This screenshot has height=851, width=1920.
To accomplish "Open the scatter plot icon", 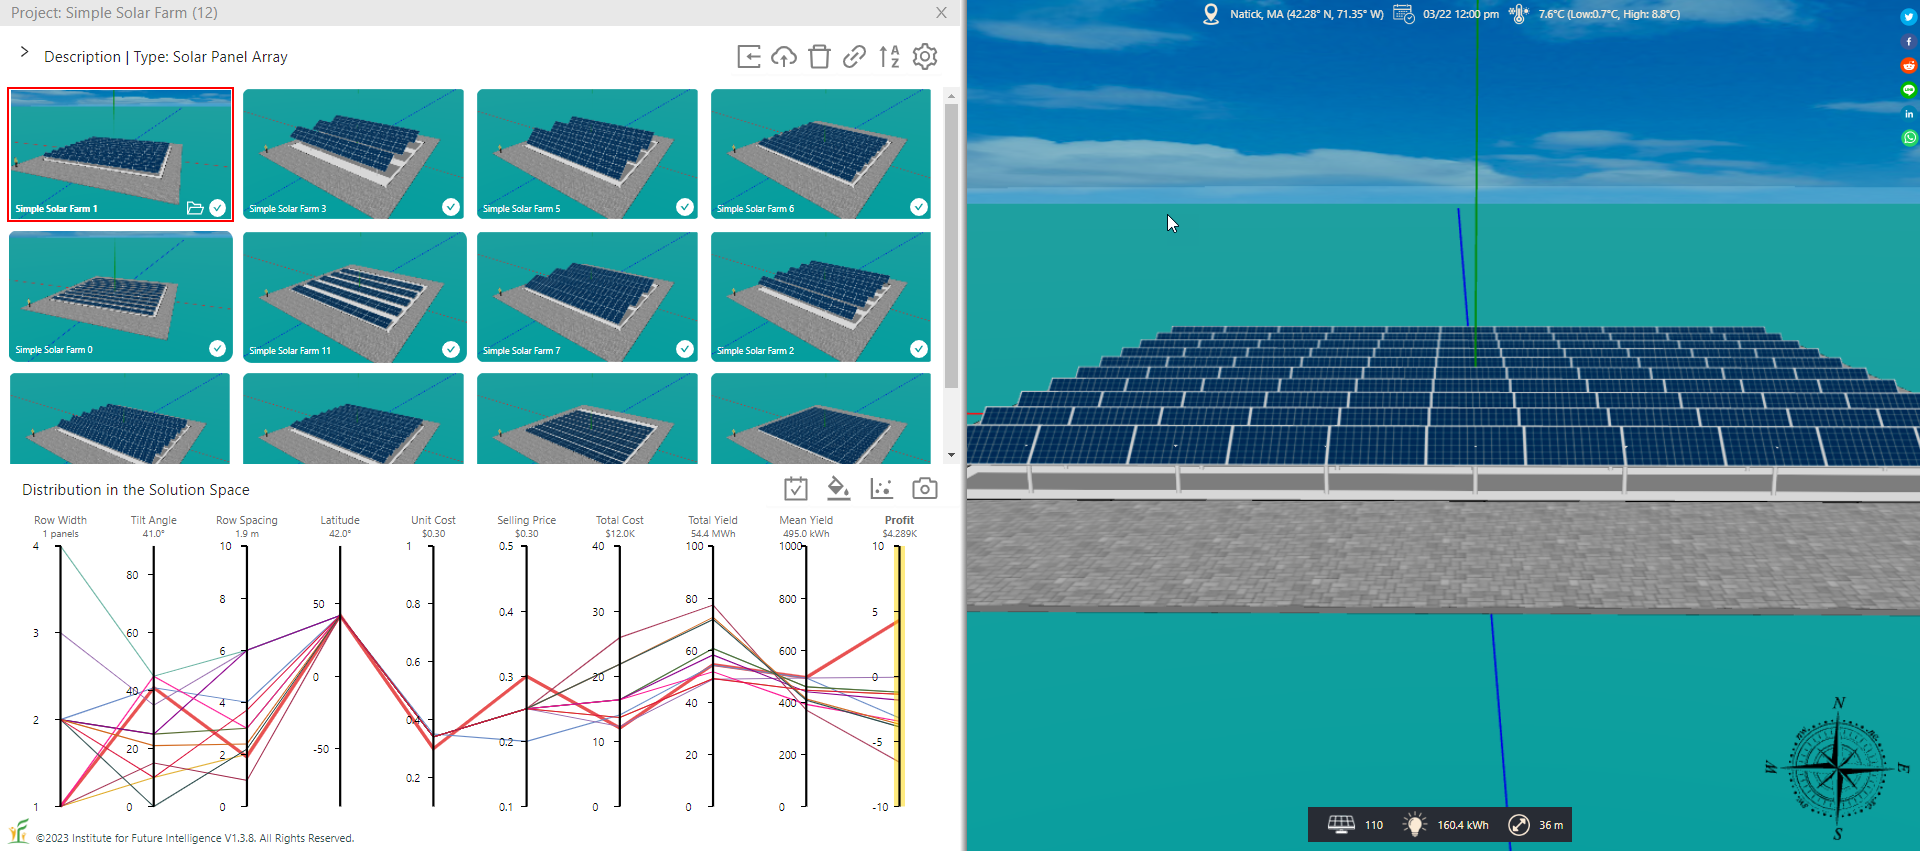I will [x=881, y=488].
